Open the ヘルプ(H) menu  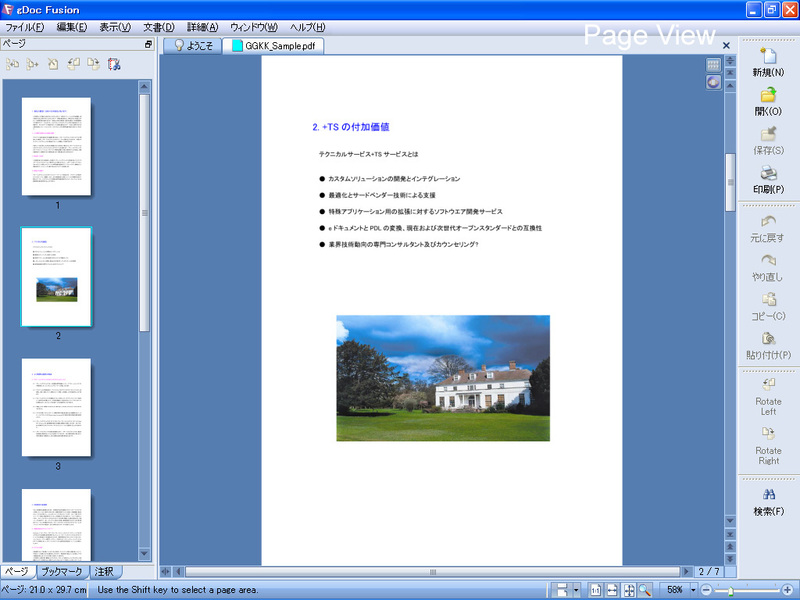[307, 28]
